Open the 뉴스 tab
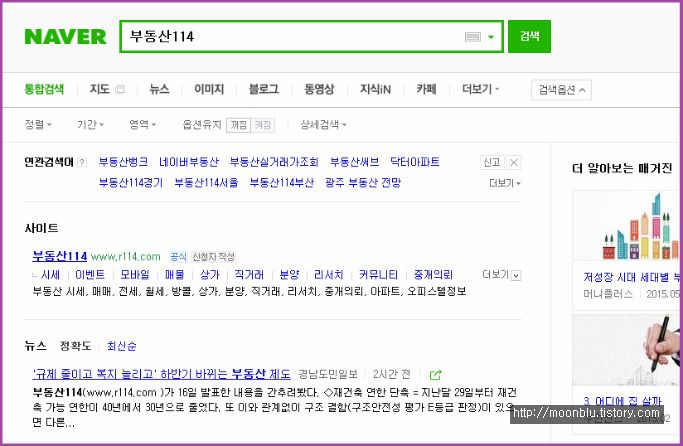 click(159, 89)
